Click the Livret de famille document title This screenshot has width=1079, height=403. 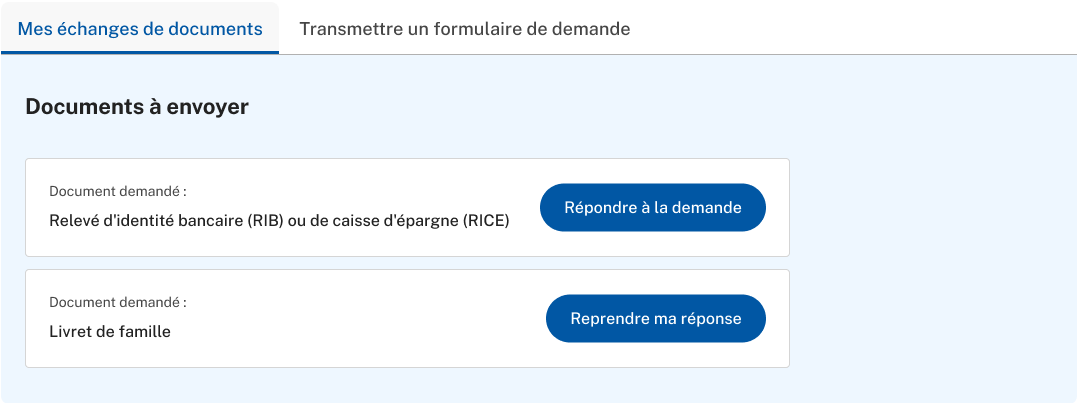[110, 331]
